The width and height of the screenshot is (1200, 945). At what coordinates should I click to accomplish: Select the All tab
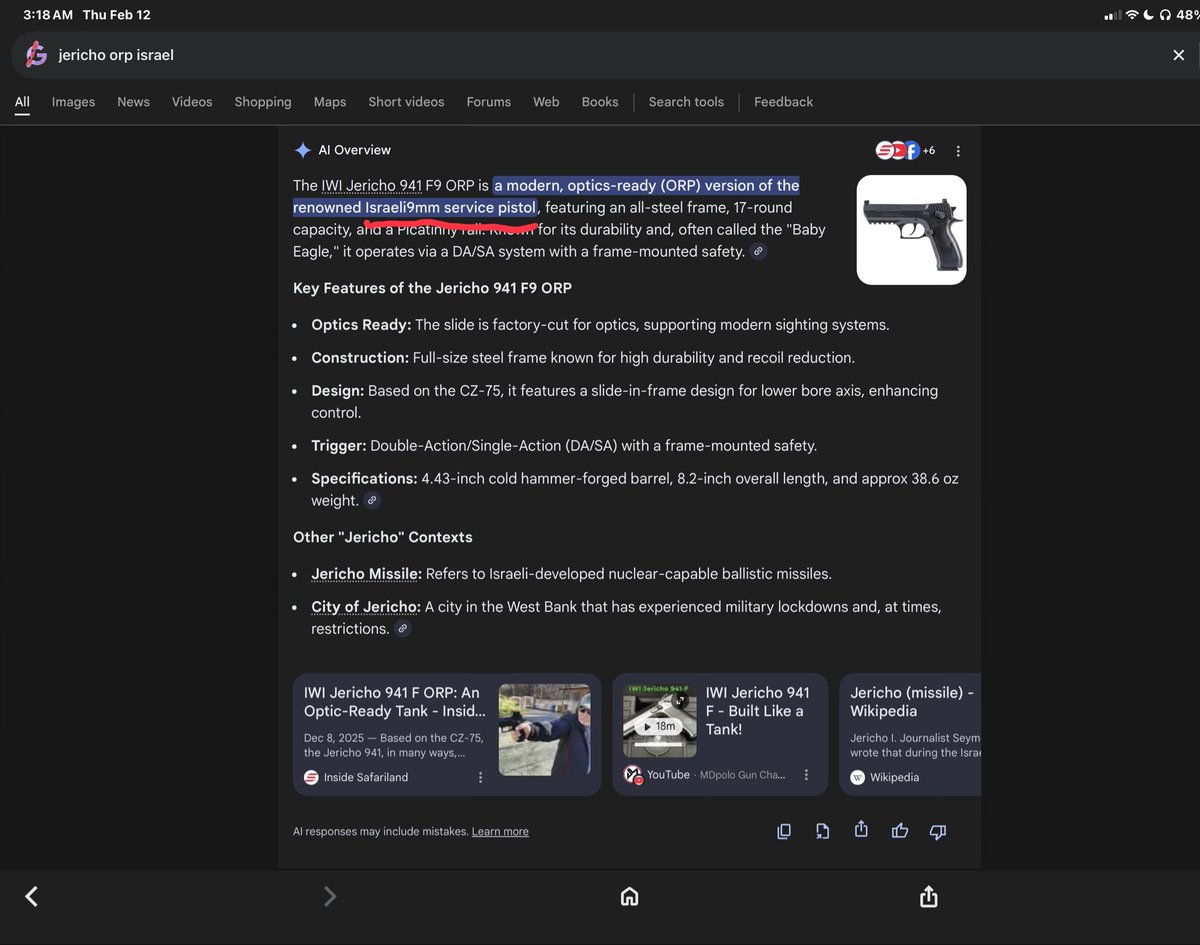[x=22, y=102]
